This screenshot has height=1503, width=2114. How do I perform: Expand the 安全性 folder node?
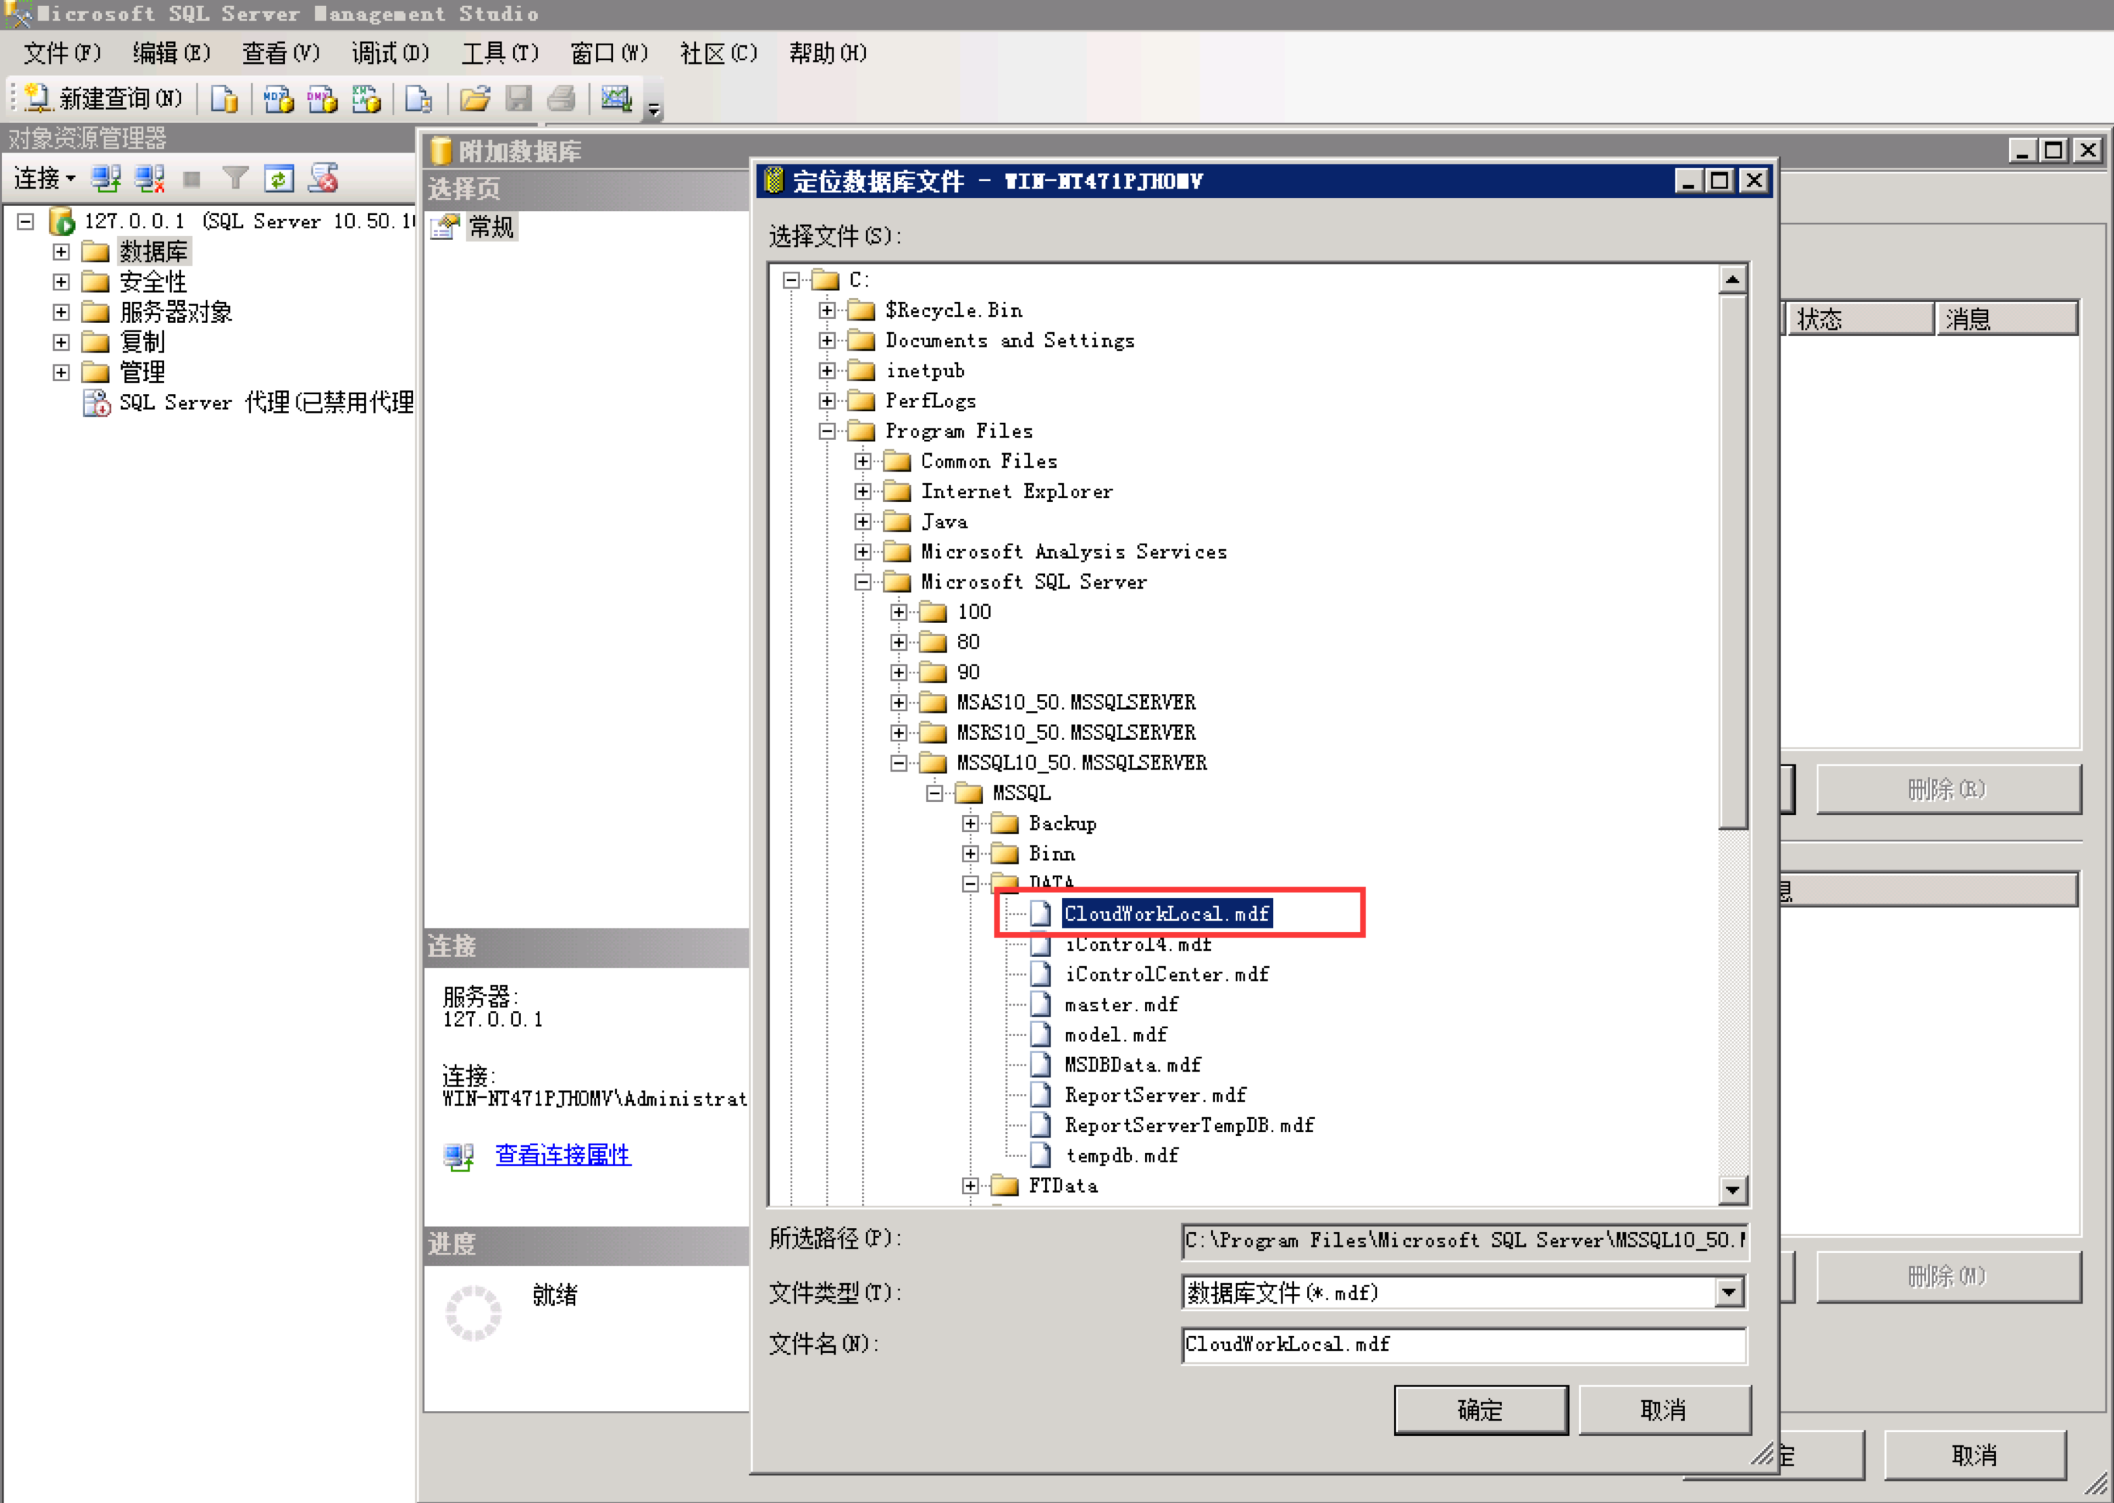[x=61, y=281]
